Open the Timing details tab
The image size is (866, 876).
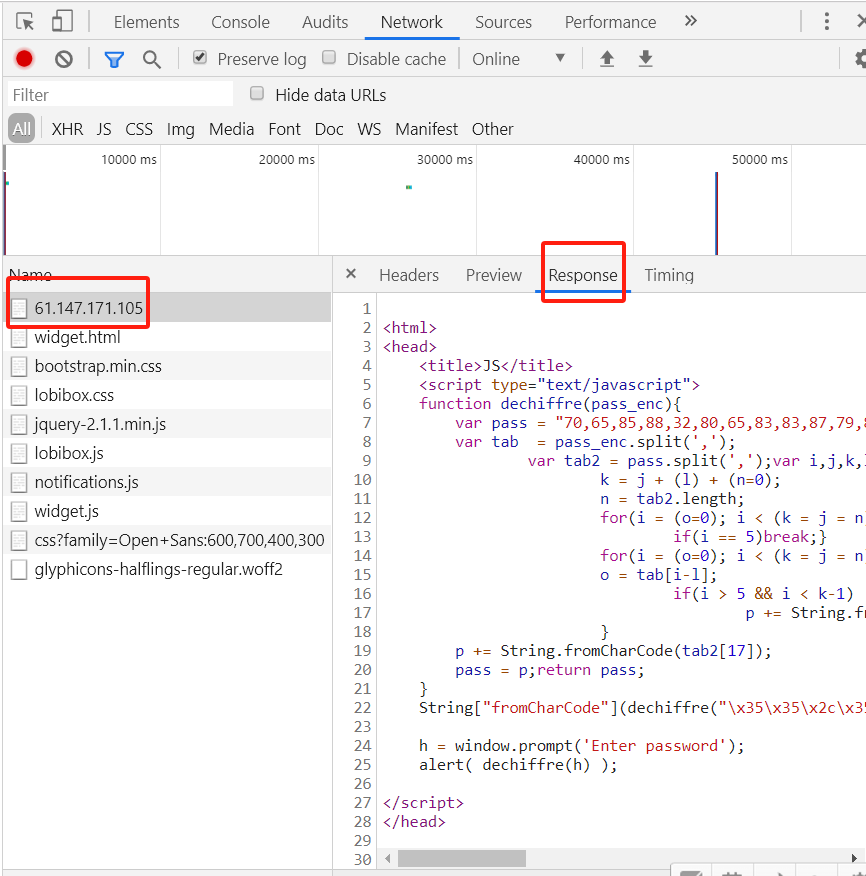[x=669, y=275]
